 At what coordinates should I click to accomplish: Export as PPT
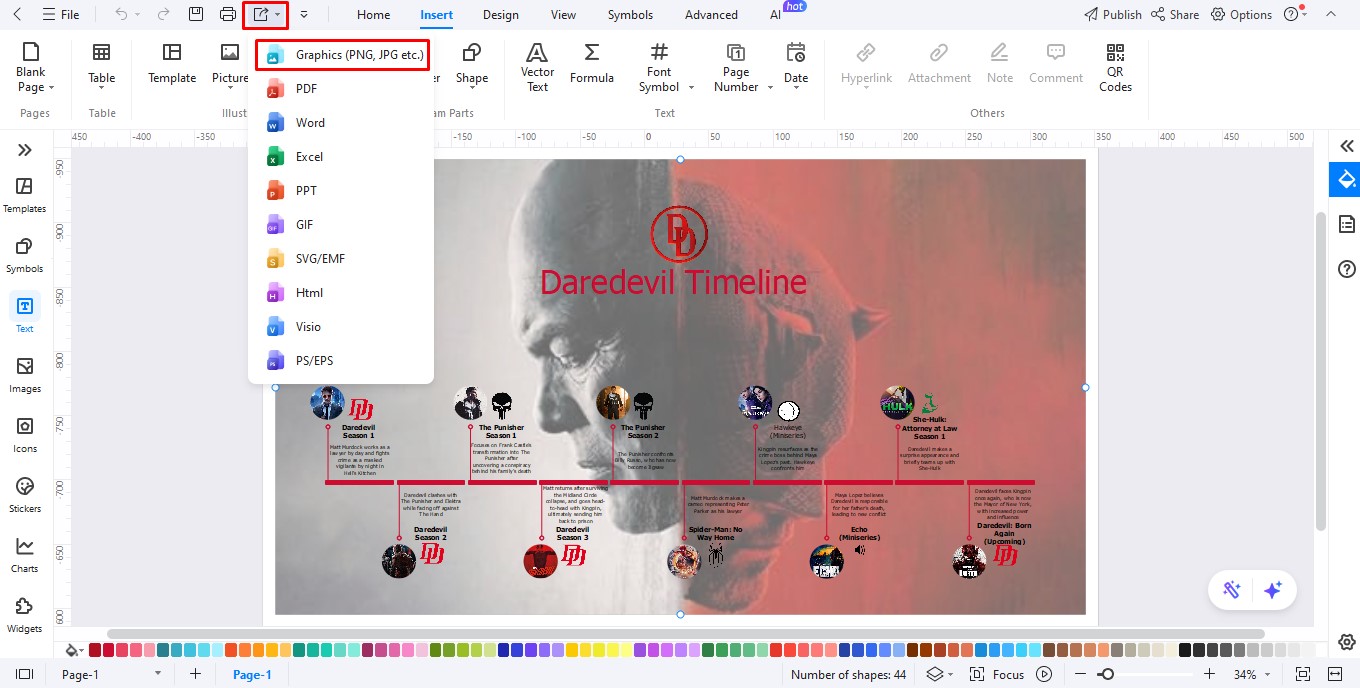pyautogui.click(x=340, y=191)
